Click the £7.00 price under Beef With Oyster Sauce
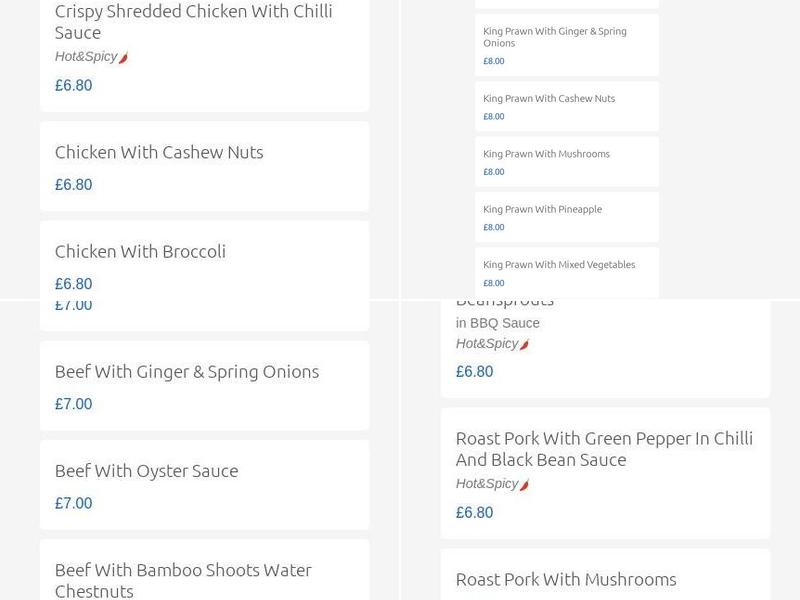 tap(73, 503)
